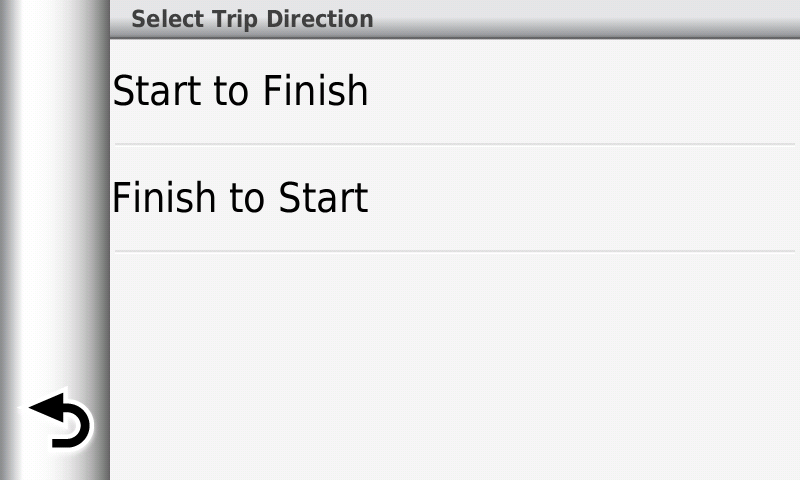Activate the Start to Finish list row
Viewport: 800px width, 480px height.
(455, 92)
